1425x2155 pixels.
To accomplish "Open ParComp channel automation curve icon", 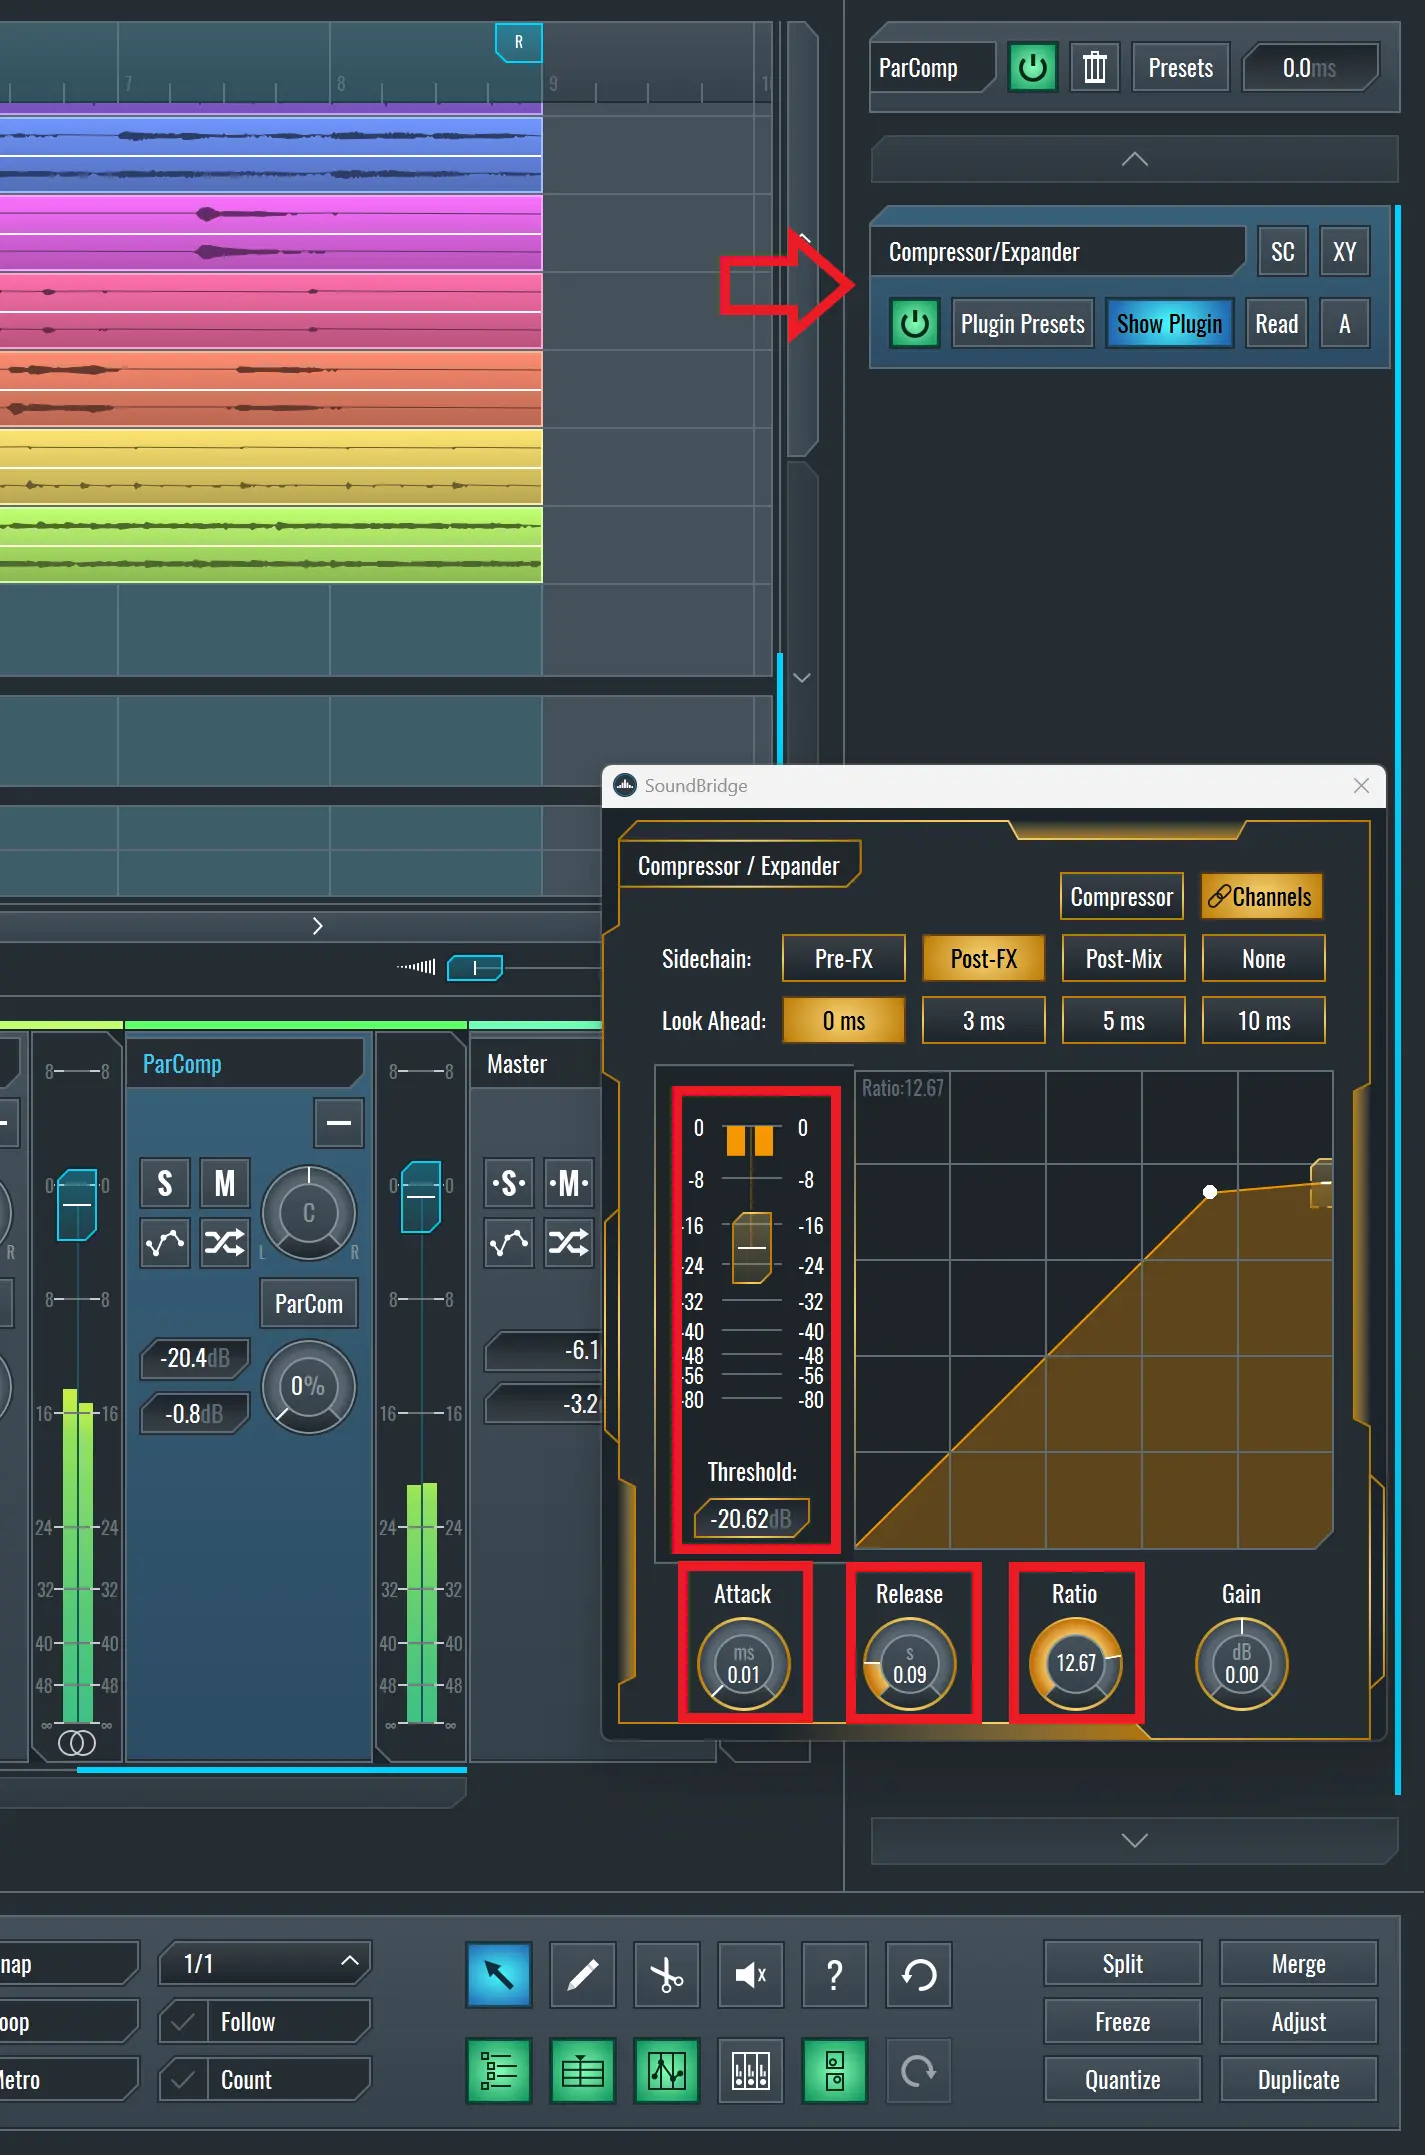I will [x=165, y=1243].
